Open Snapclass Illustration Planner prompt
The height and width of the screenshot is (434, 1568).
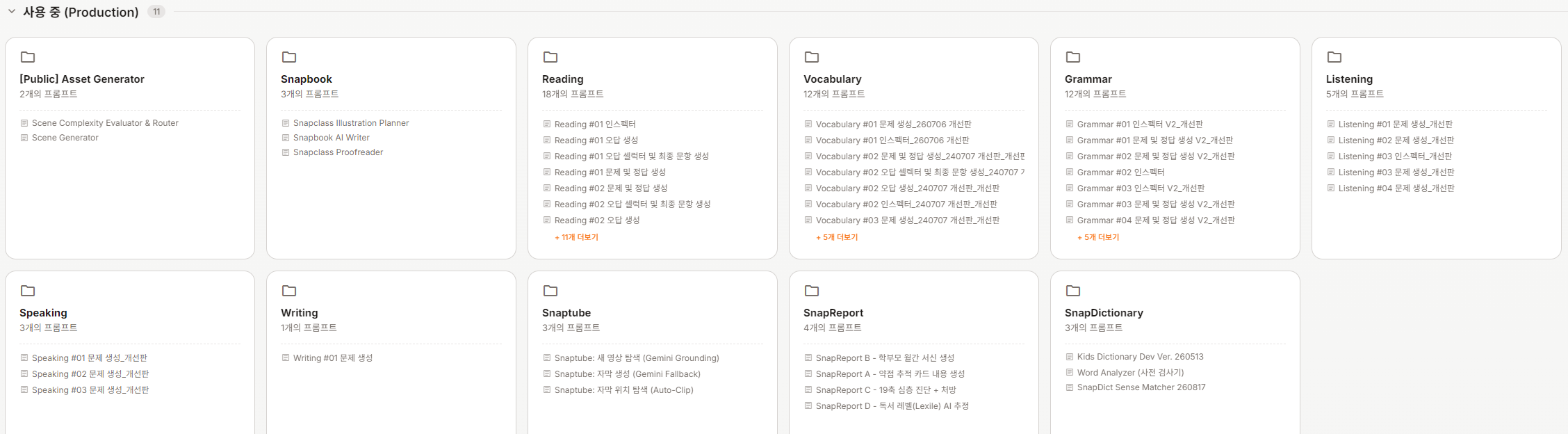coord(351,123)
